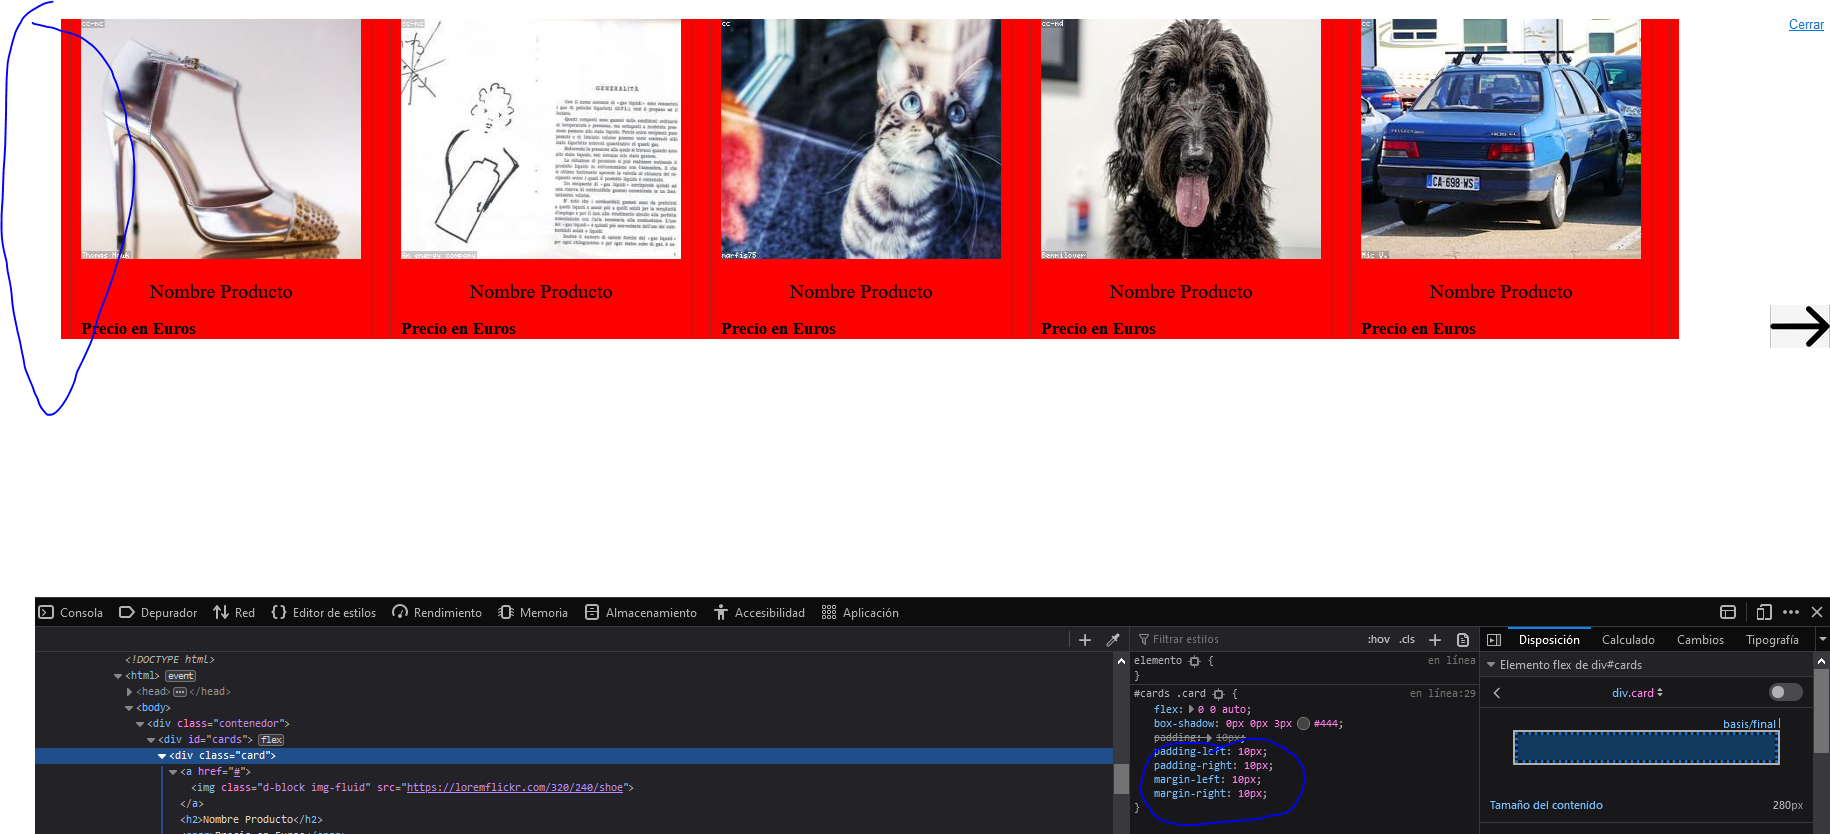Select the Disposición sidebar tab
The height and width of the screenshot is (834, 1830).
pos(1549,640)
